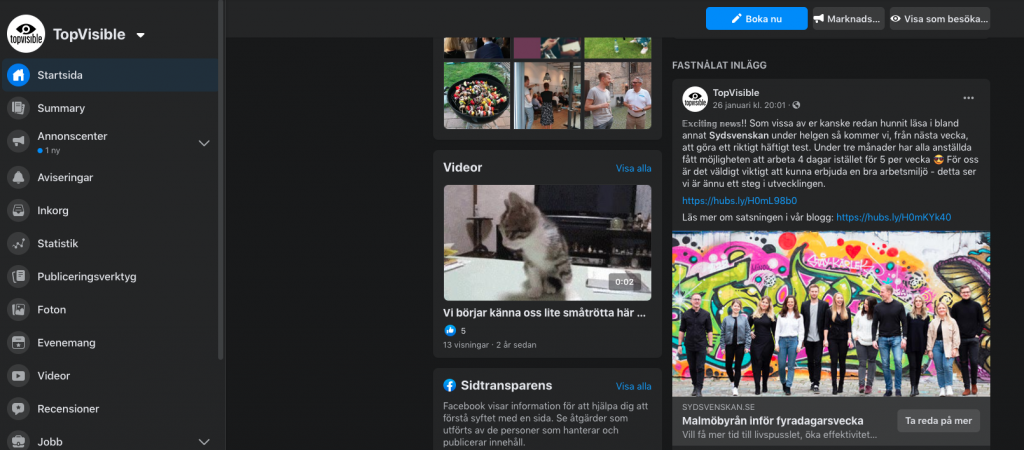
Task: Open the TopVisible page switcher dropdown arrow
Action: pos(140,35)
